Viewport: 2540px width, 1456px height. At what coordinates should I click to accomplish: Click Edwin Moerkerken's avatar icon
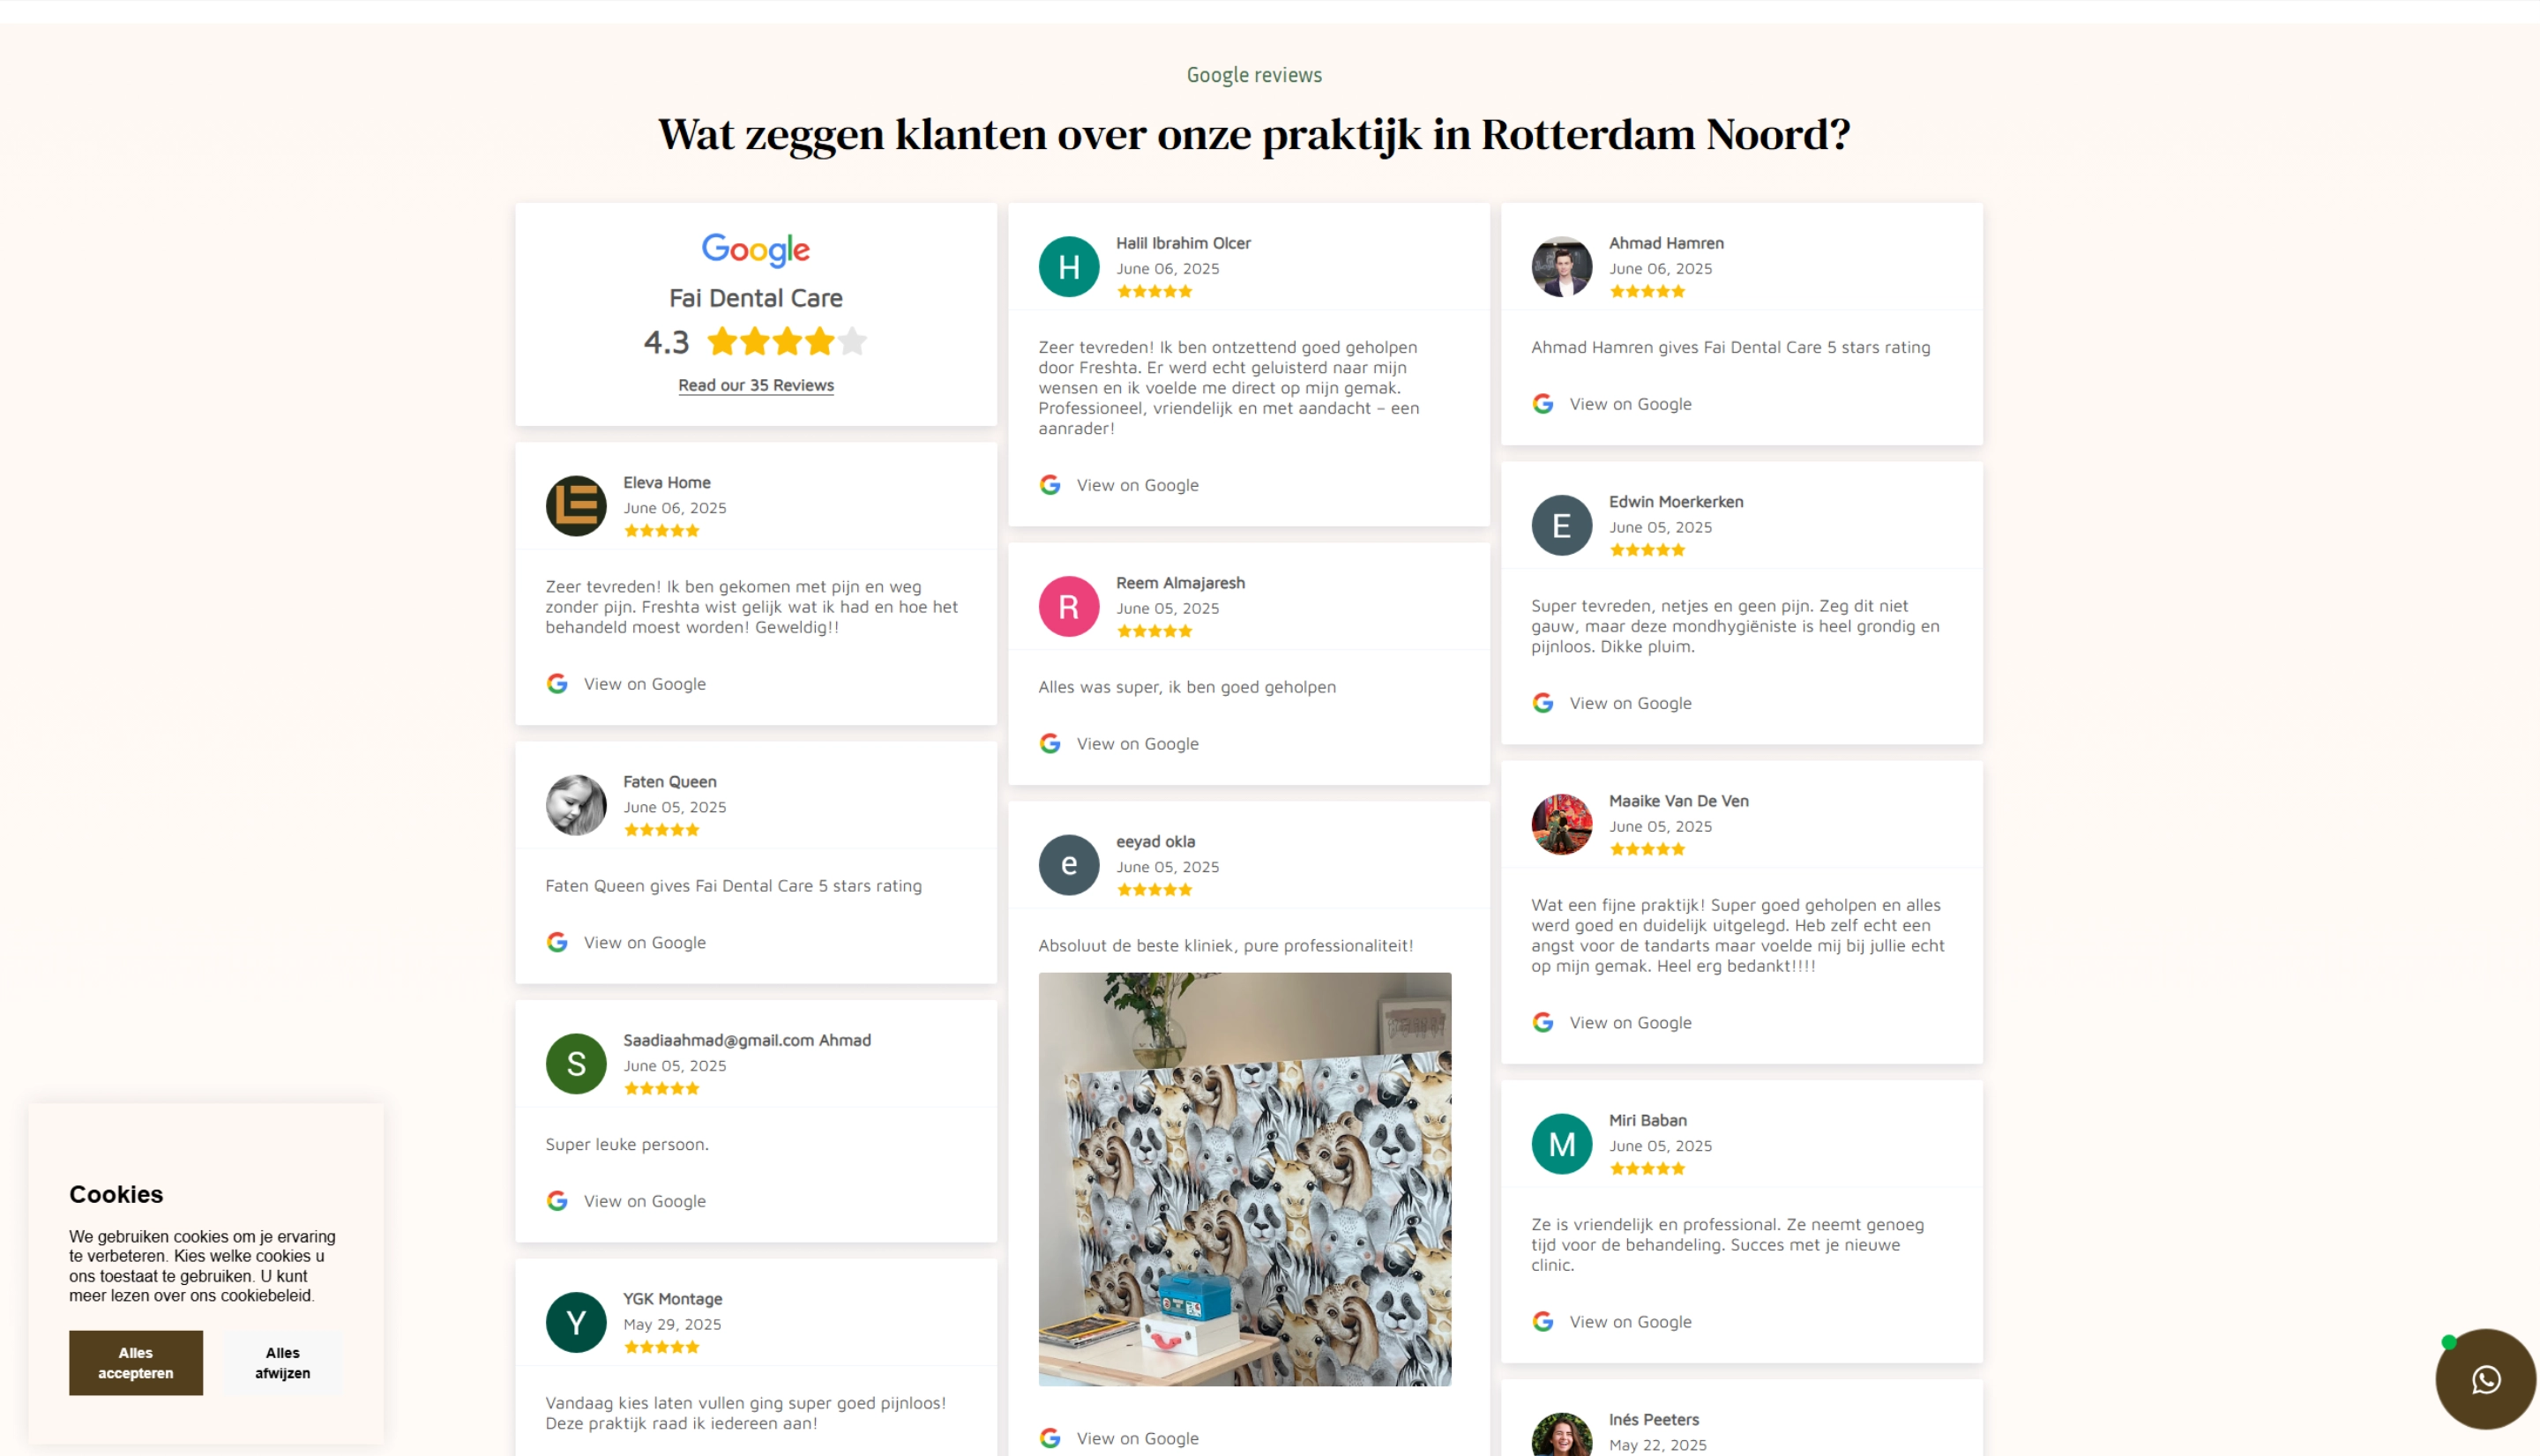pos(1561,525)
